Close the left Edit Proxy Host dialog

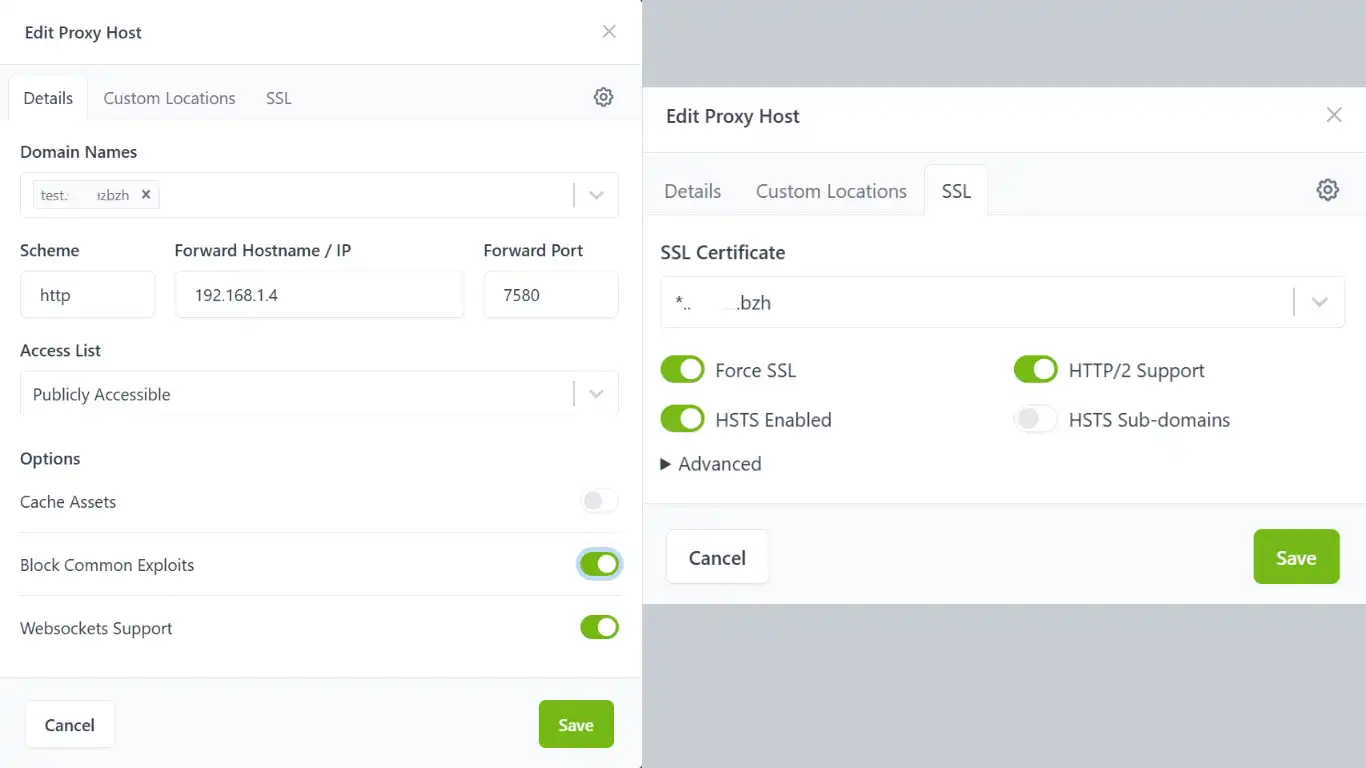coord(609,32)
